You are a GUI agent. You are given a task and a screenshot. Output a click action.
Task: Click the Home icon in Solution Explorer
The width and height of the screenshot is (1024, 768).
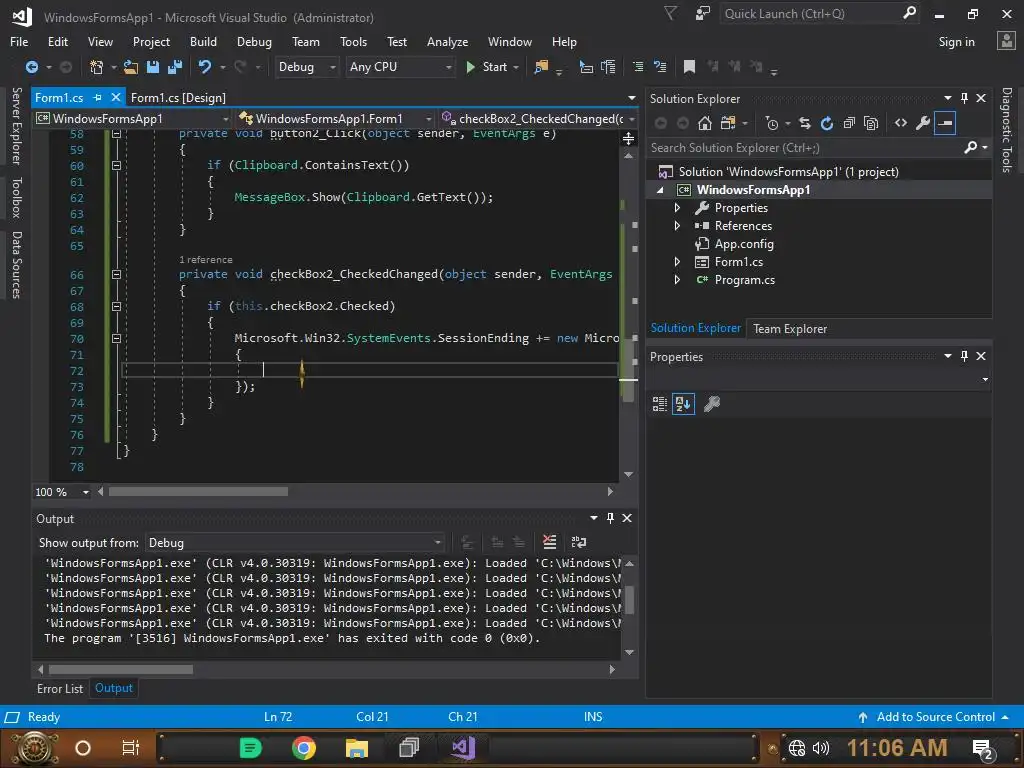705,123
